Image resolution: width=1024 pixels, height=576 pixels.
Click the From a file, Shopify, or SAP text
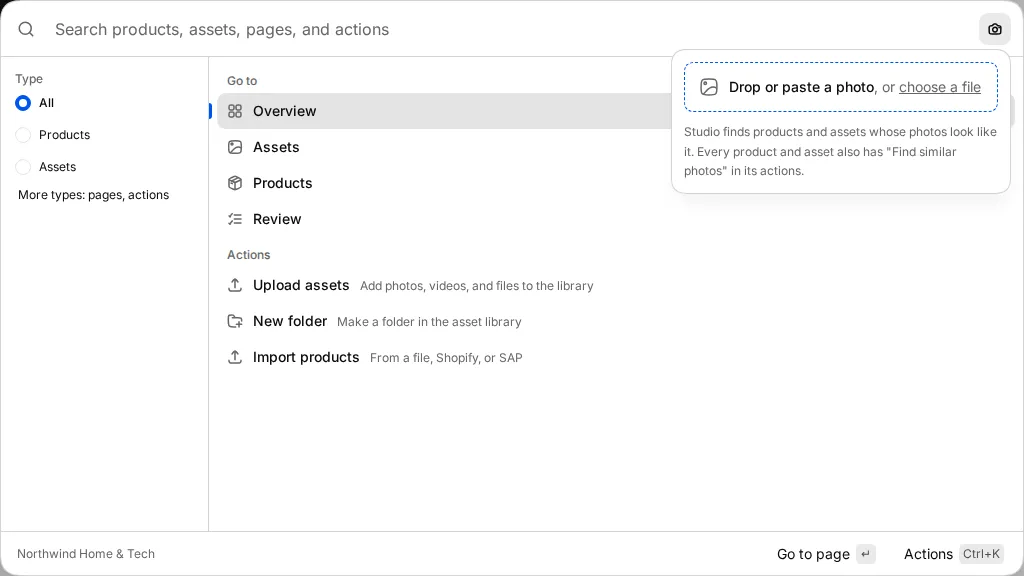click(x=446, y=358)
